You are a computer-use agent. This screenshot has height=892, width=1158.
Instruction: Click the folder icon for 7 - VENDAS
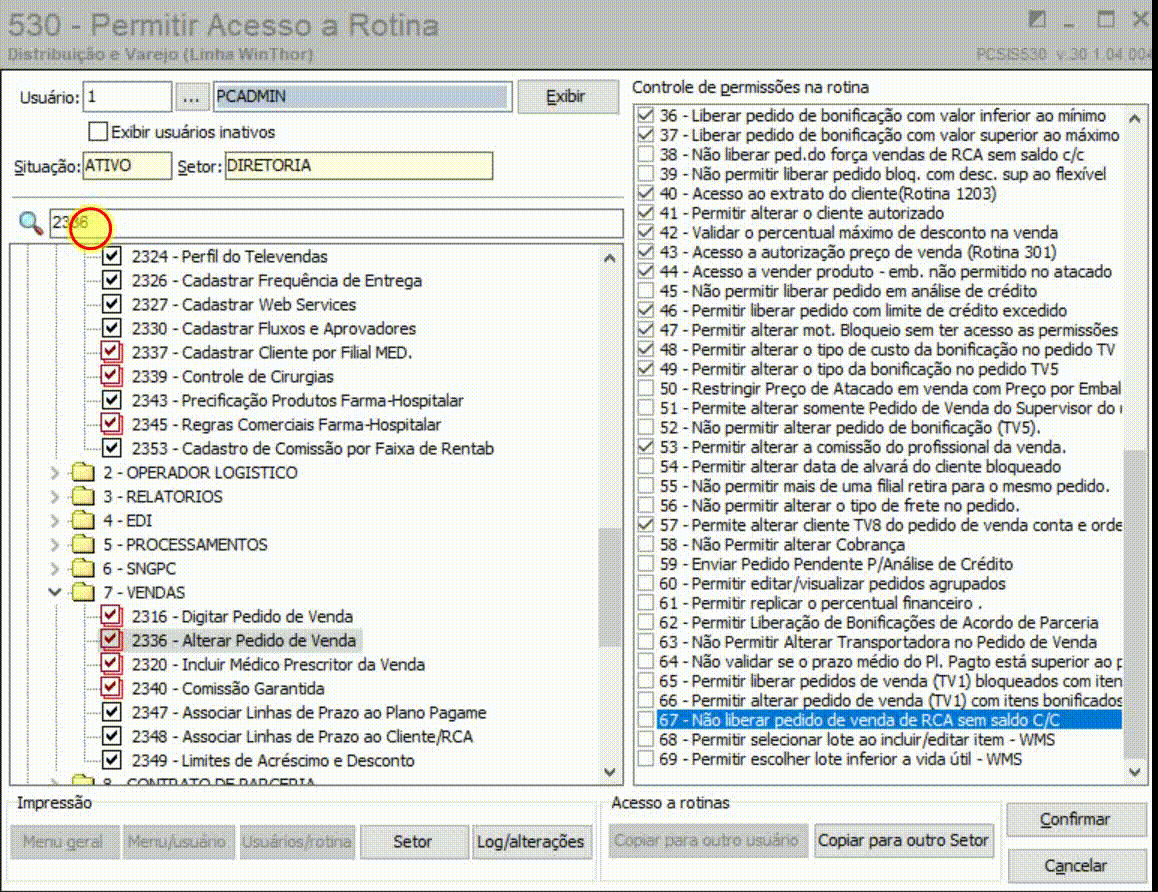(x=83, y=592)
